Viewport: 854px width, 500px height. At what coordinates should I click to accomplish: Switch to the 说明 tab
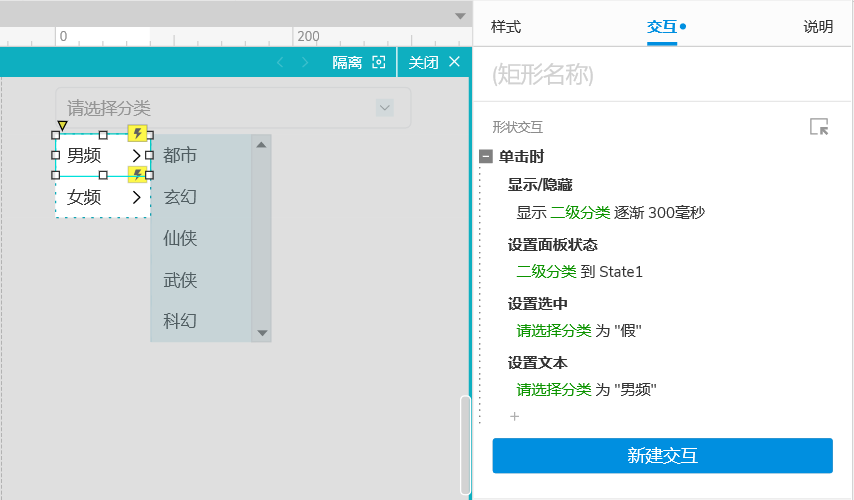tap(818, 27)
